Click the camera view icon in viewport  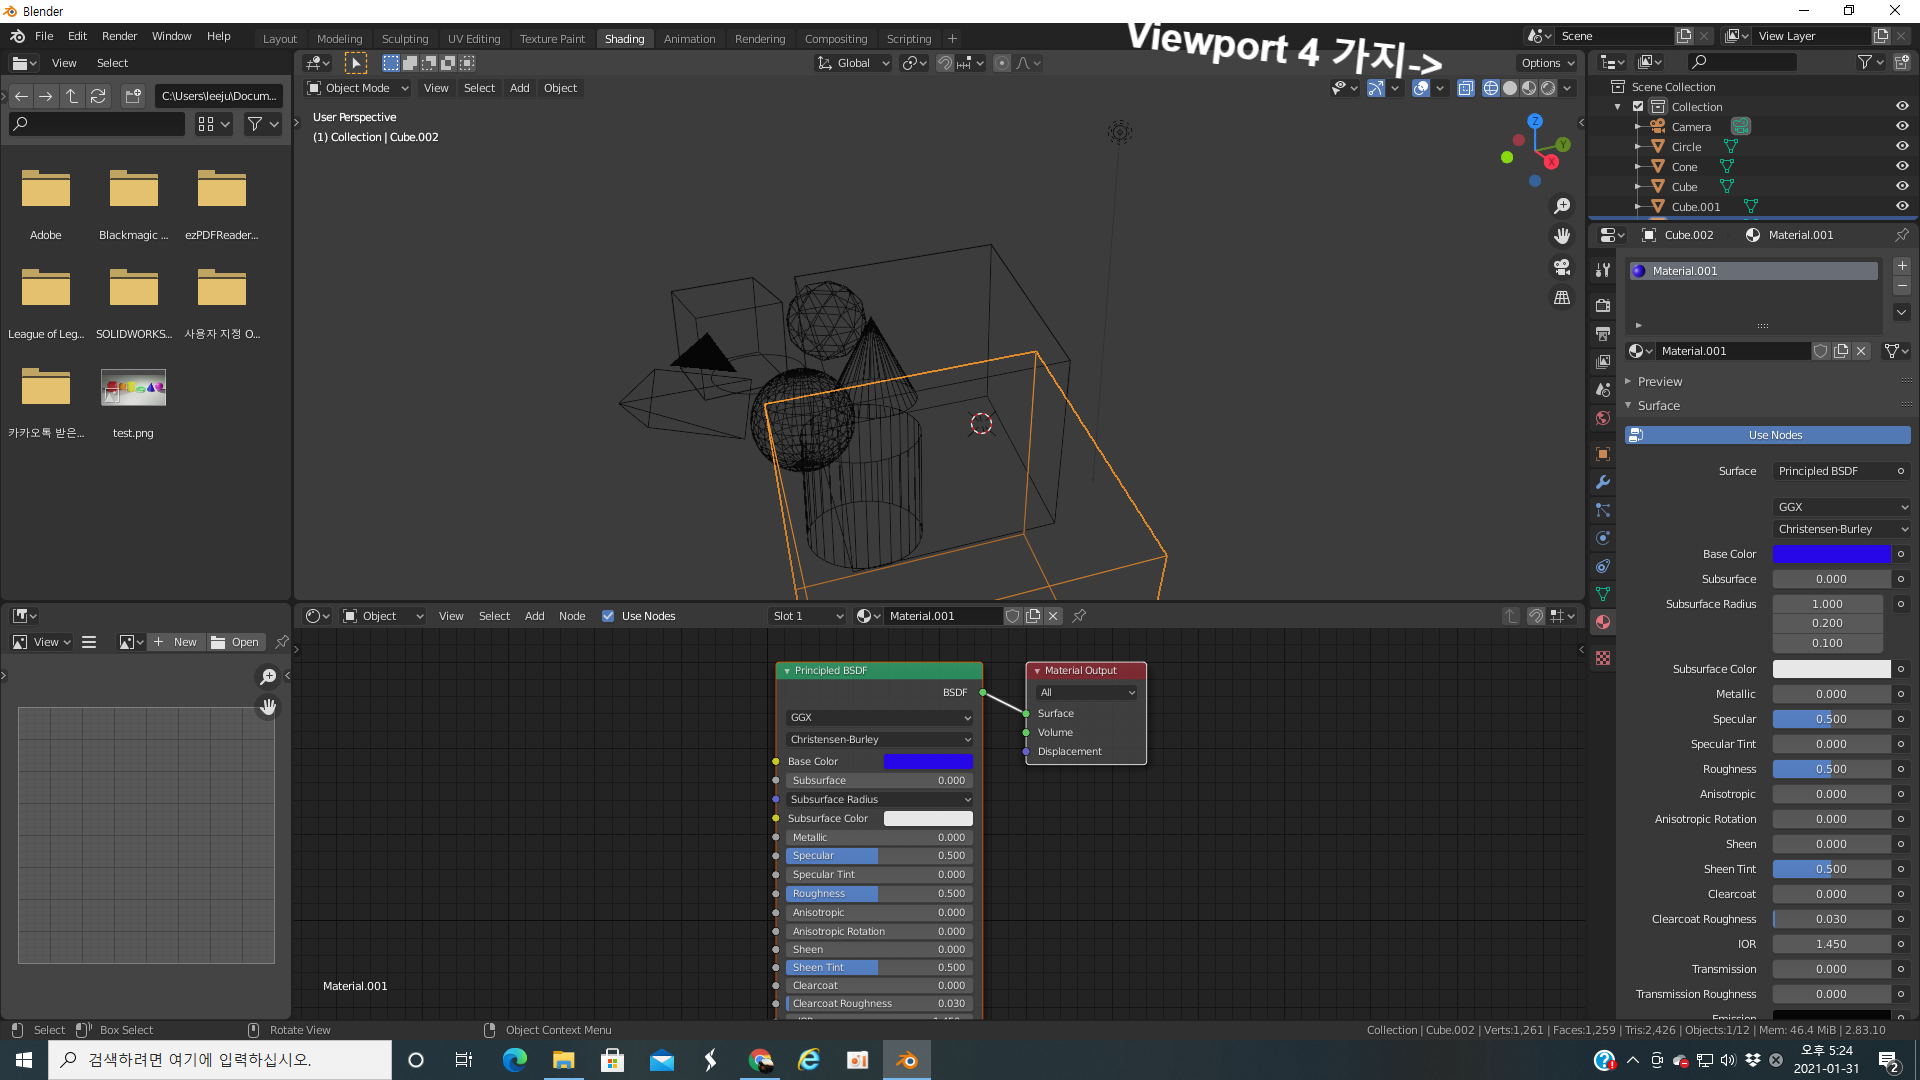coord(1562,267)
